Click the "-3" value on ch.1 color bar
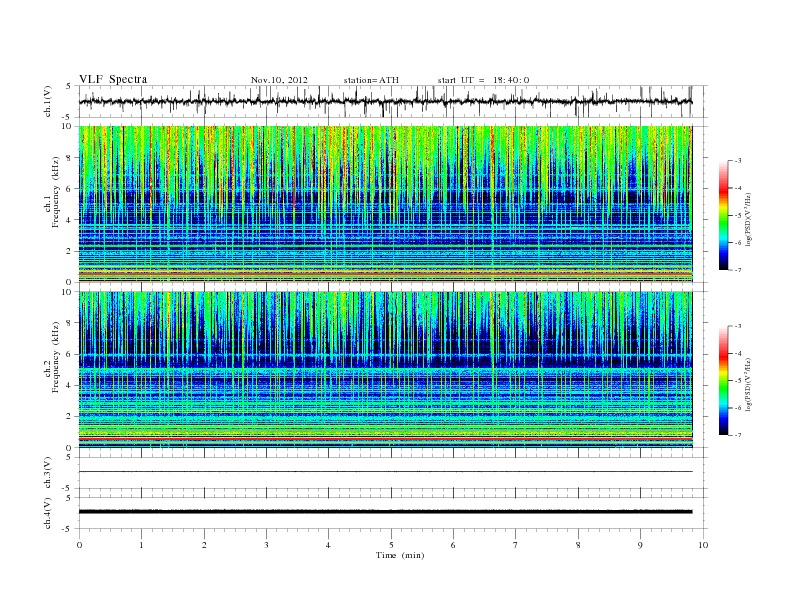Image resolution: width=792 pixels, height=612 pixels. pyautogui.click(x=738, y=161)
